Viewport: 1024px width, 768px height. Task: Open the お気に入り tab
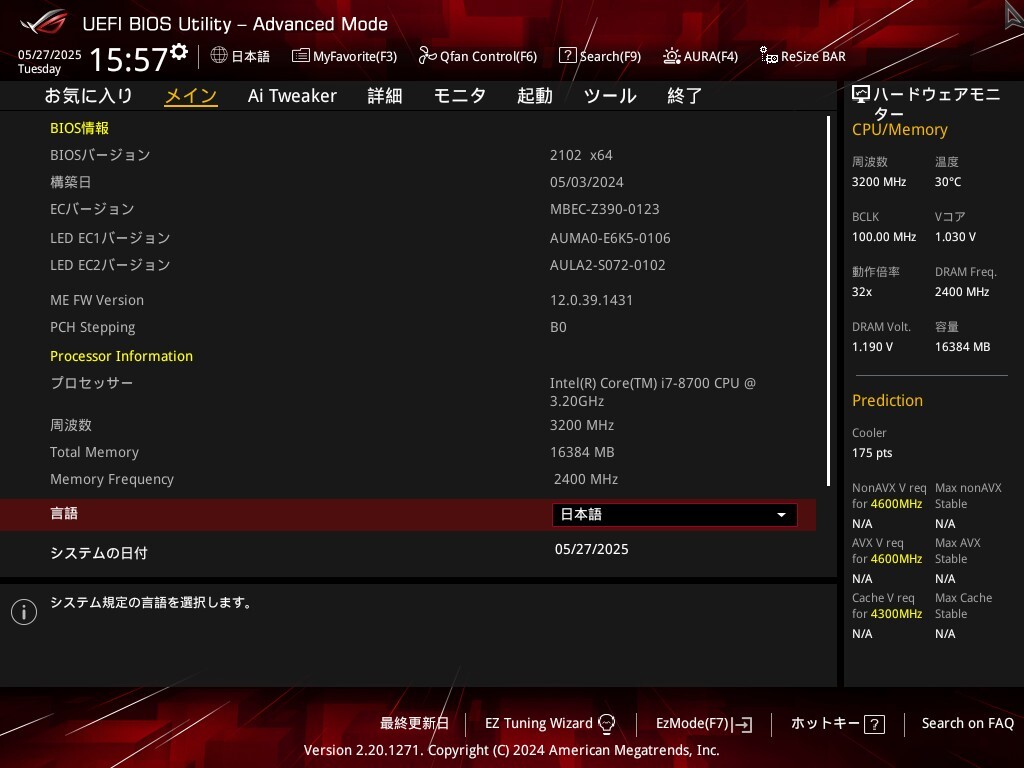coord(89,96)
